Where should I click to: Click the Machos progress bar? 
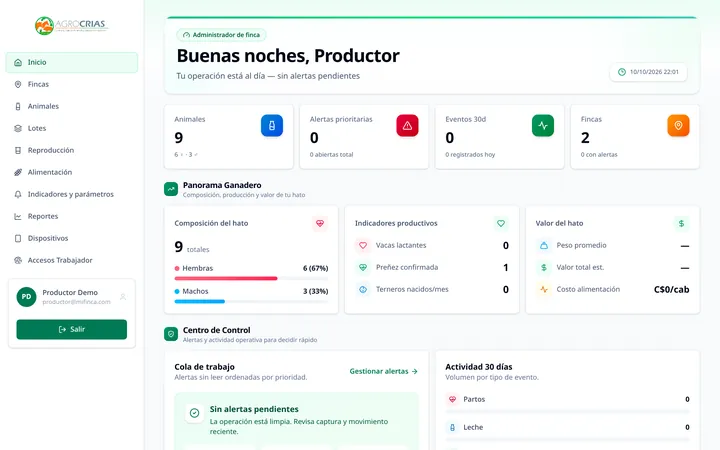tap(251, 302)
